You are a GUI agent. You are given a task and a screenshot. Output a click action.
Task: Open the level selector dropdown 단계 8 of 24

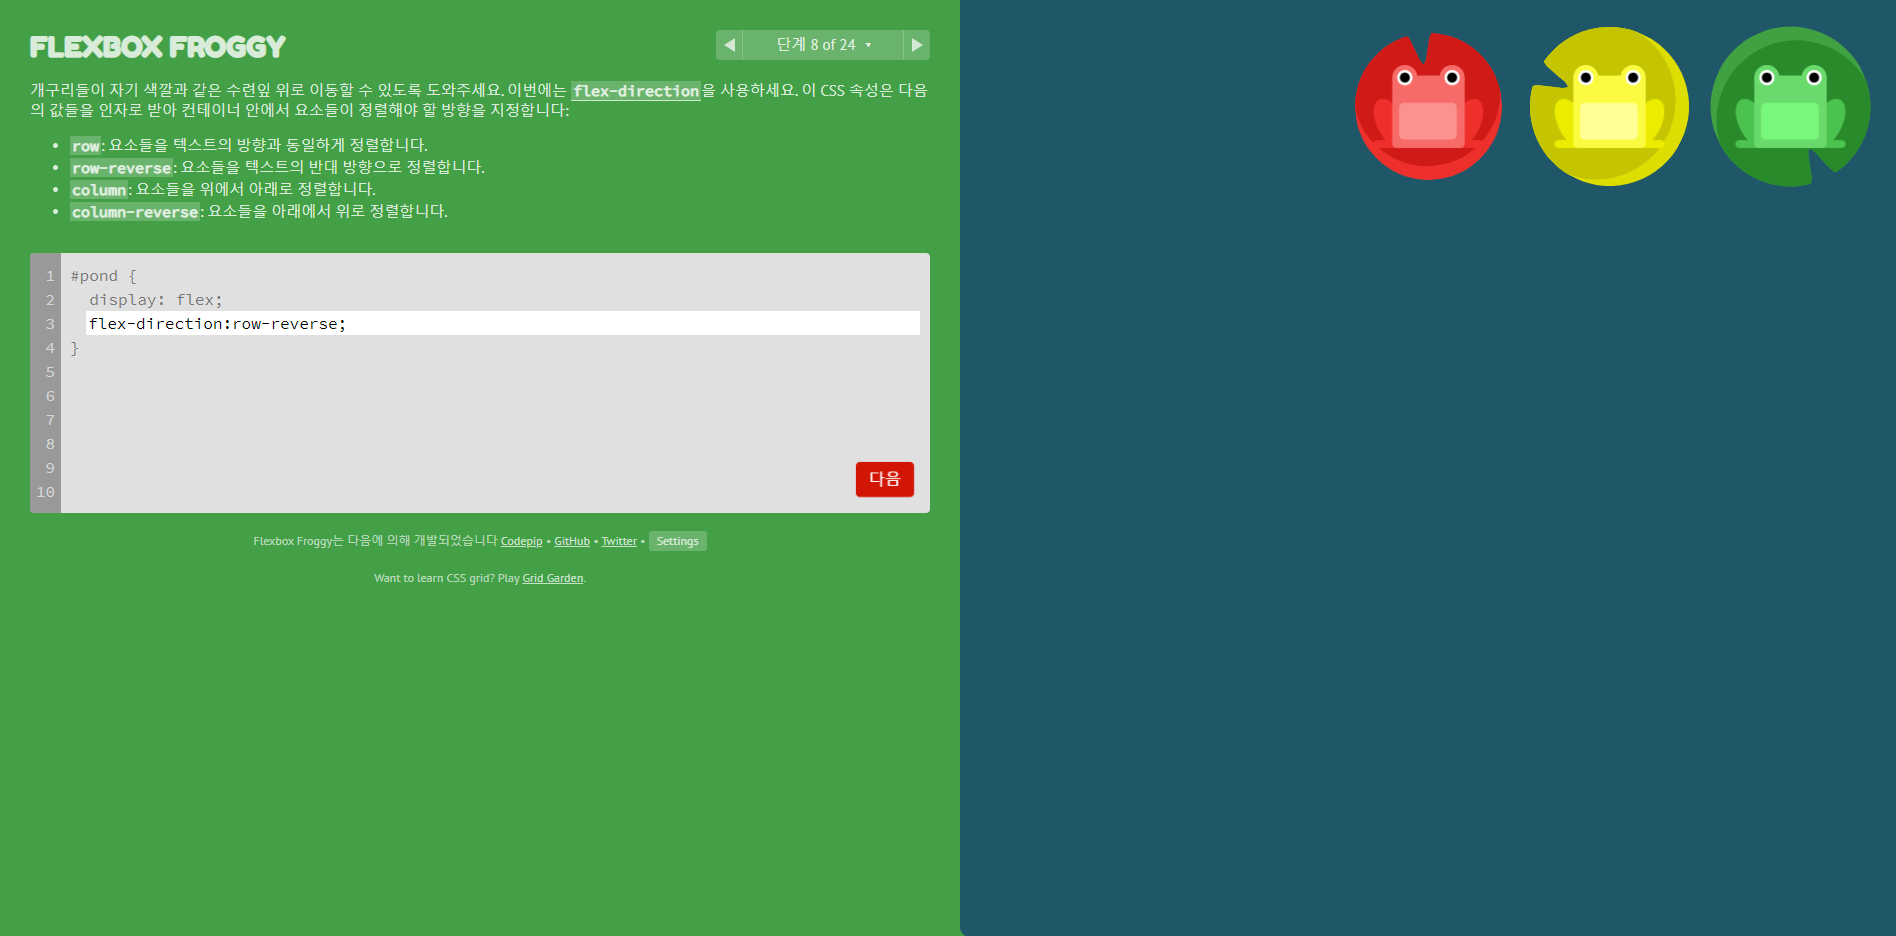[x=823, y=45]
